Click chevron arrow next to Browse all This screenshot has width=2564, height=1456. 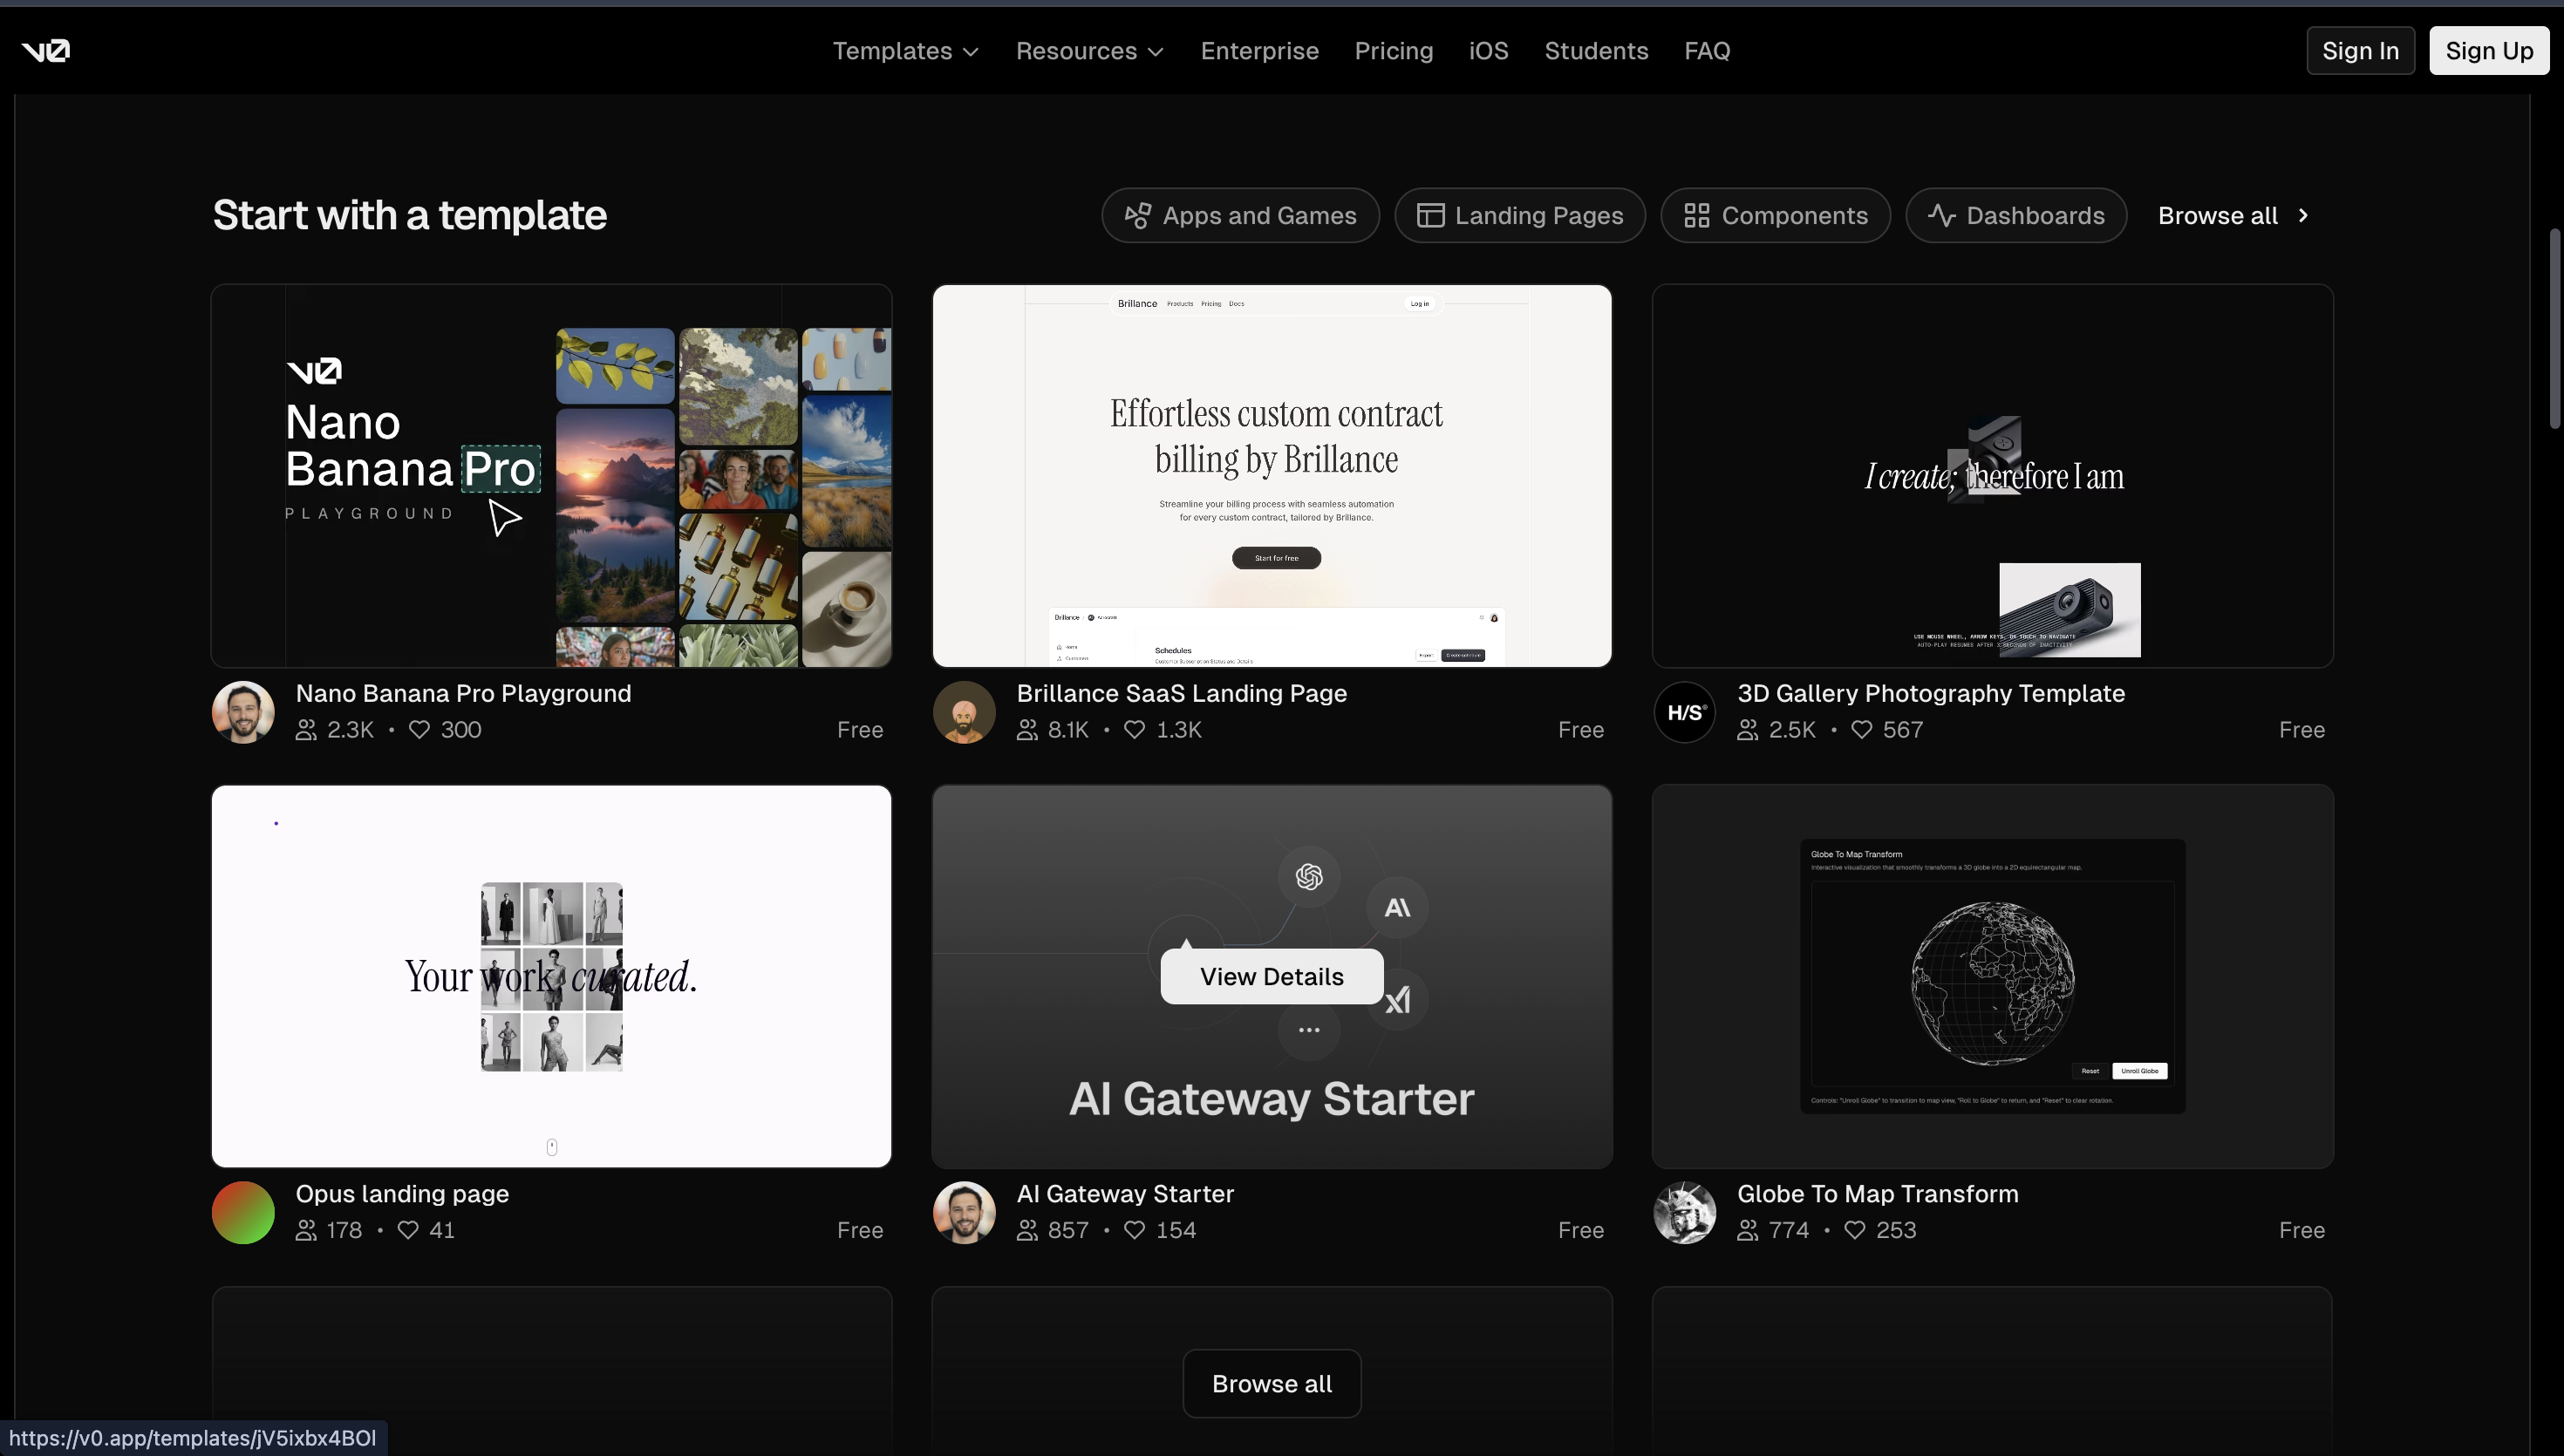[x=2303, y=216]
